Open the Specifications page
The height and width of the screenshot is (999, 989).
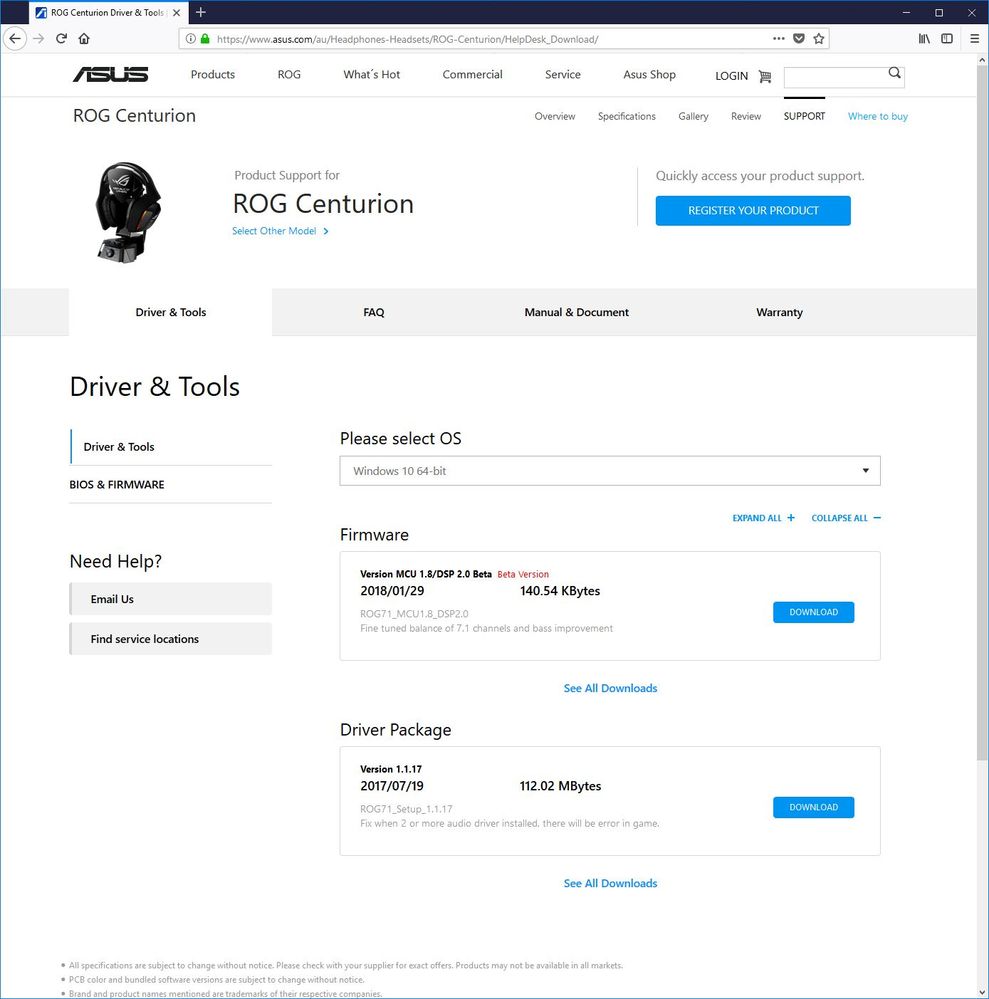(x=626, y=116)
